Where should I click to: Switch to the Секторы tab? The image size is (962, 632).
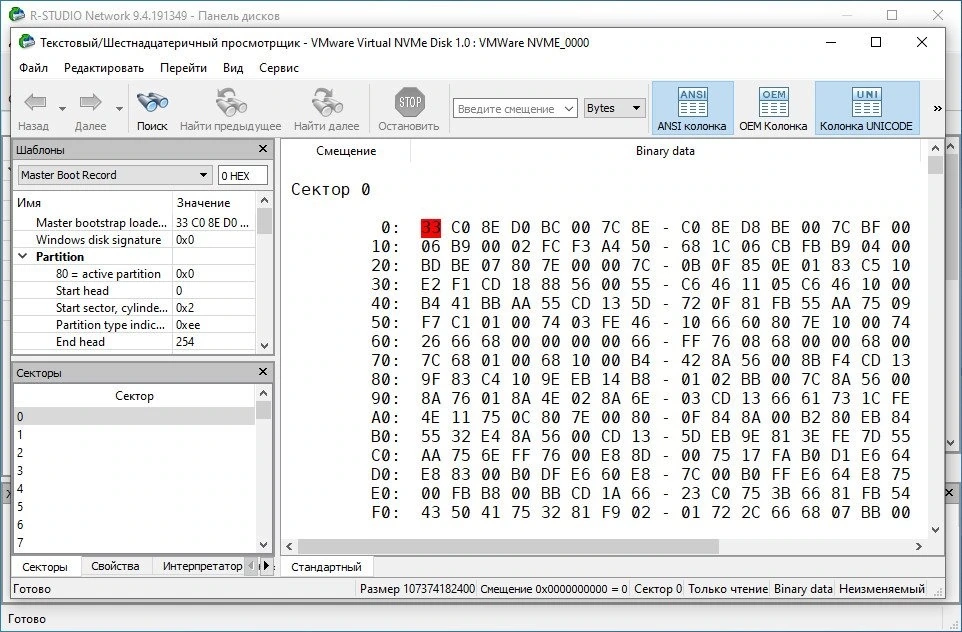click(45, 567)
